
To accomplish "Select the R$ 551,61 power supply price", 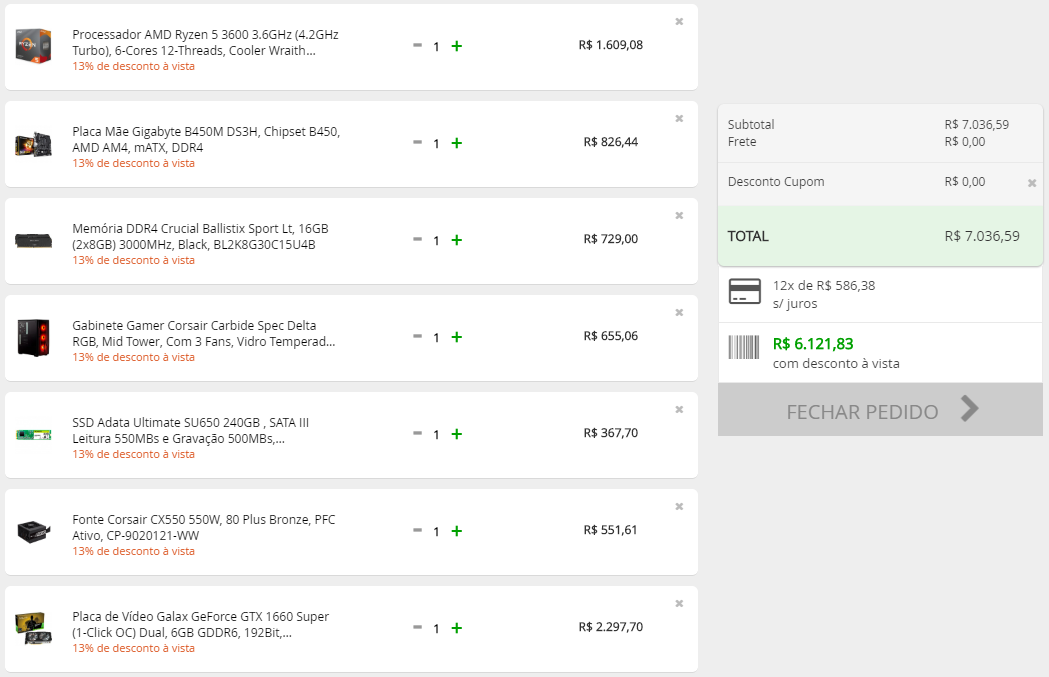I will (610, 530).
